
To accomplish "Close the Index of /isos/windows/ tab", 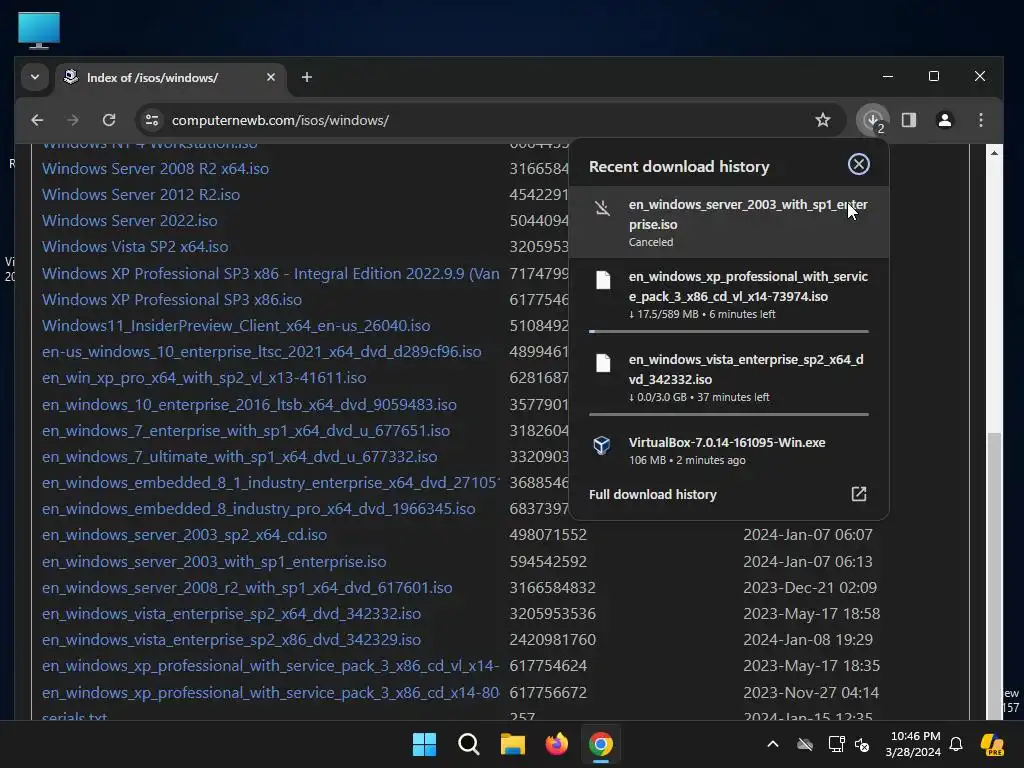I will [270, 77].
